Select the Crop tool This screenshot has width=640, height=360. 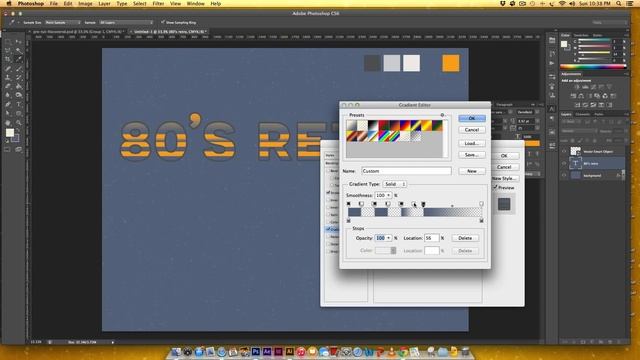[8, 60]
